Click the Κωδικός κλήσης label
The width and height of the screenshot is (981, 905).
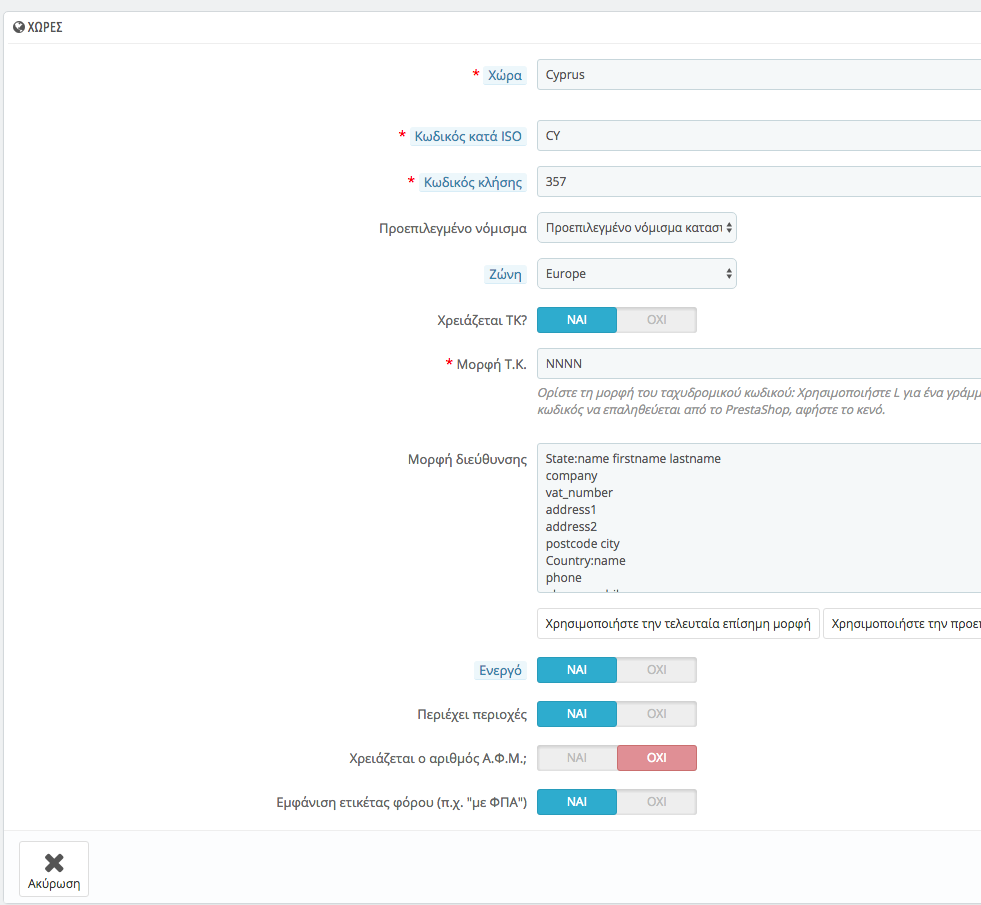pyautogui.click(x=473, y=183)
